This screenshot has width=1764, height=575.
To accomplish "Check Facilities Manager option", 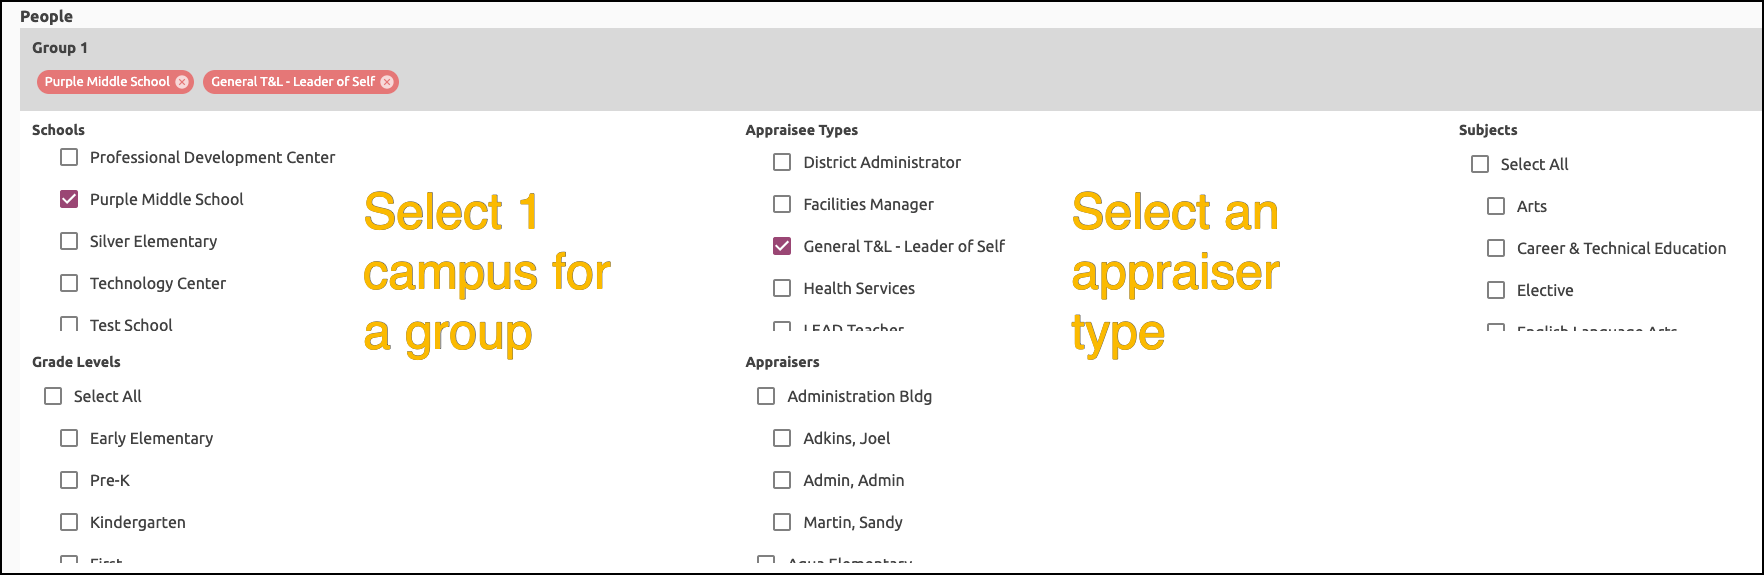I will coord(782,204).
